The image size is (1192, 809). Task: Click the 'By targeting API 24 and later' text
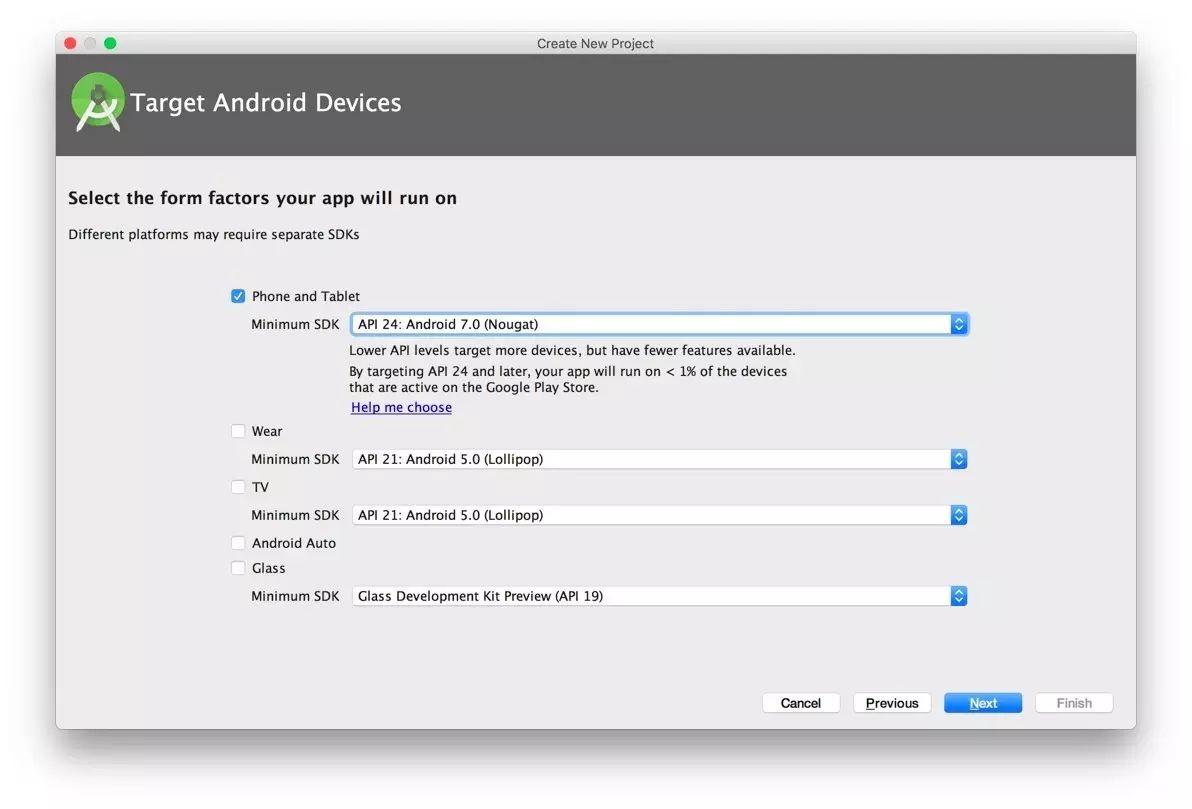568,379
